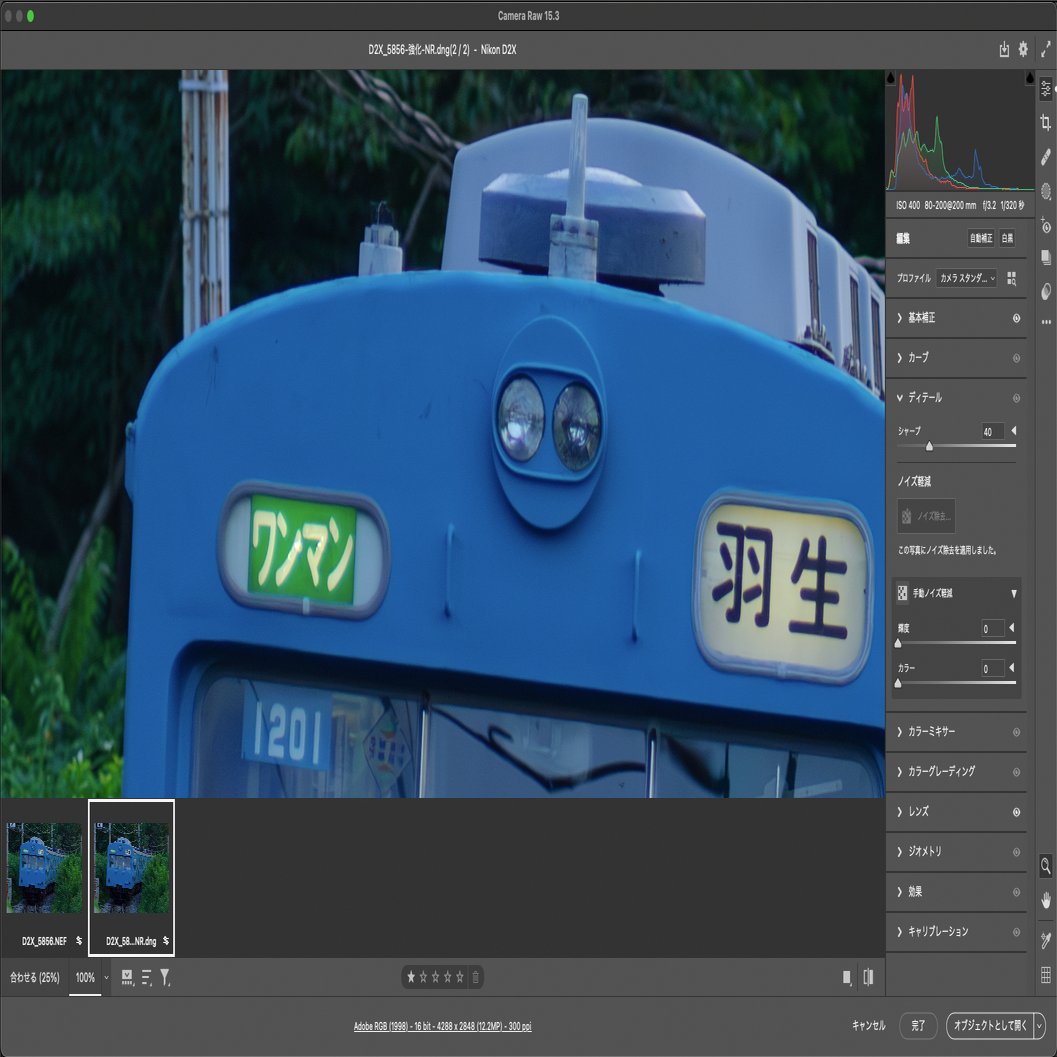Open the Presets panel icon
The width and height of the screenshot is (1057, 1057).
pos(1046,291)
